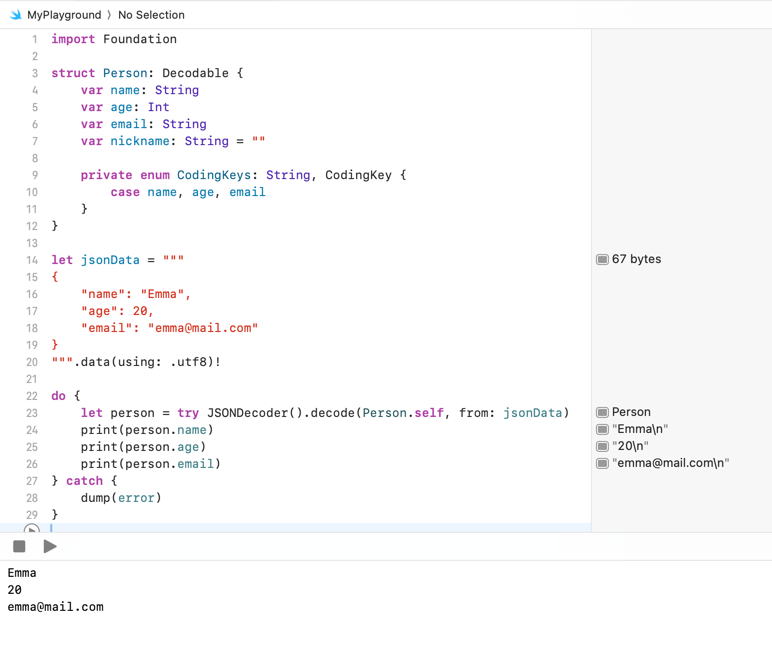Screen dimensions: 772x646
Task: Click line number 27 in the gutter
Action: pos(32,481)
